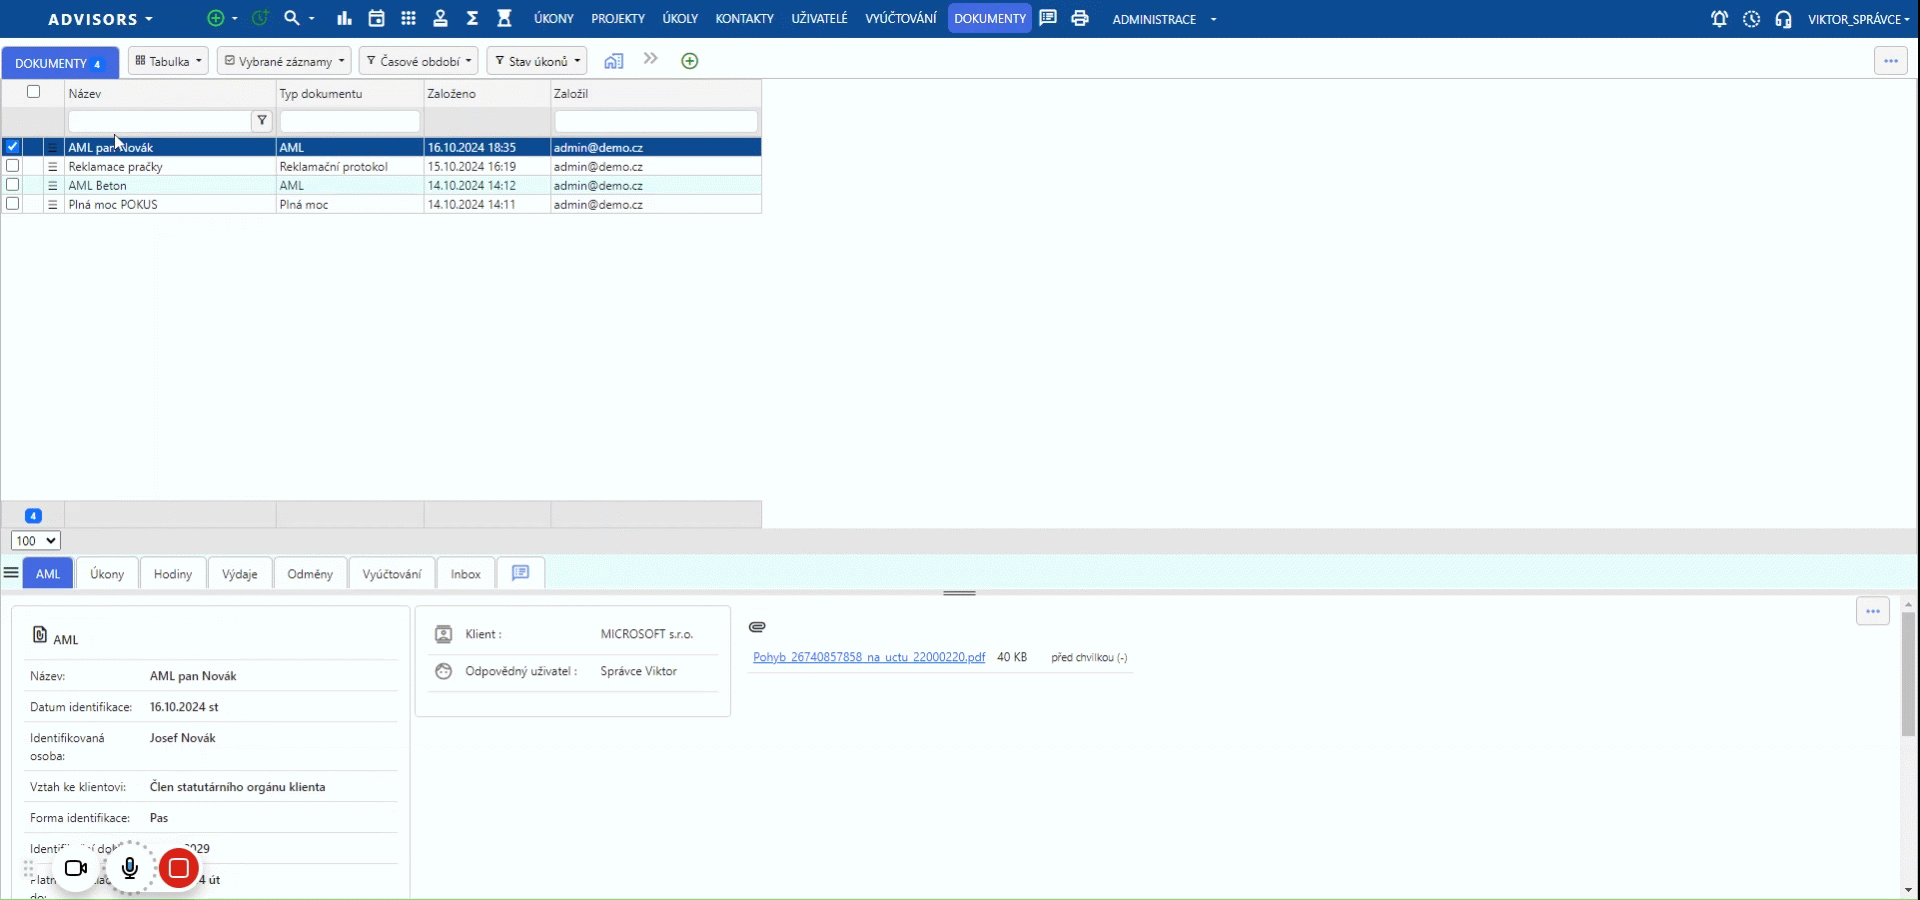Image resolution: width=1920 pixels, height=900 pixels.
Task: Open the notifications bell icon
Action: coord(1719,19)
